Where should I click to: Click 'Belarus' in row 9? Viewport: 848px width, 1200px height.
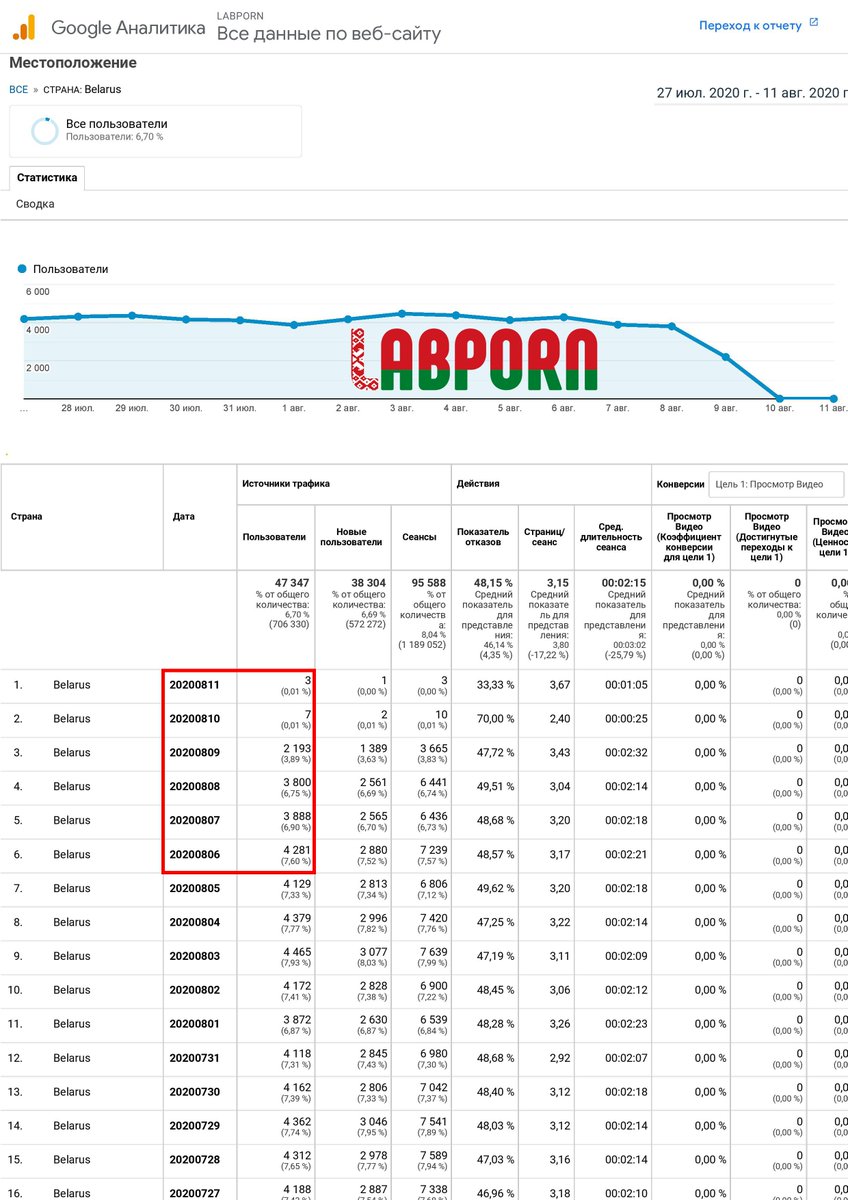click(72, 957)
